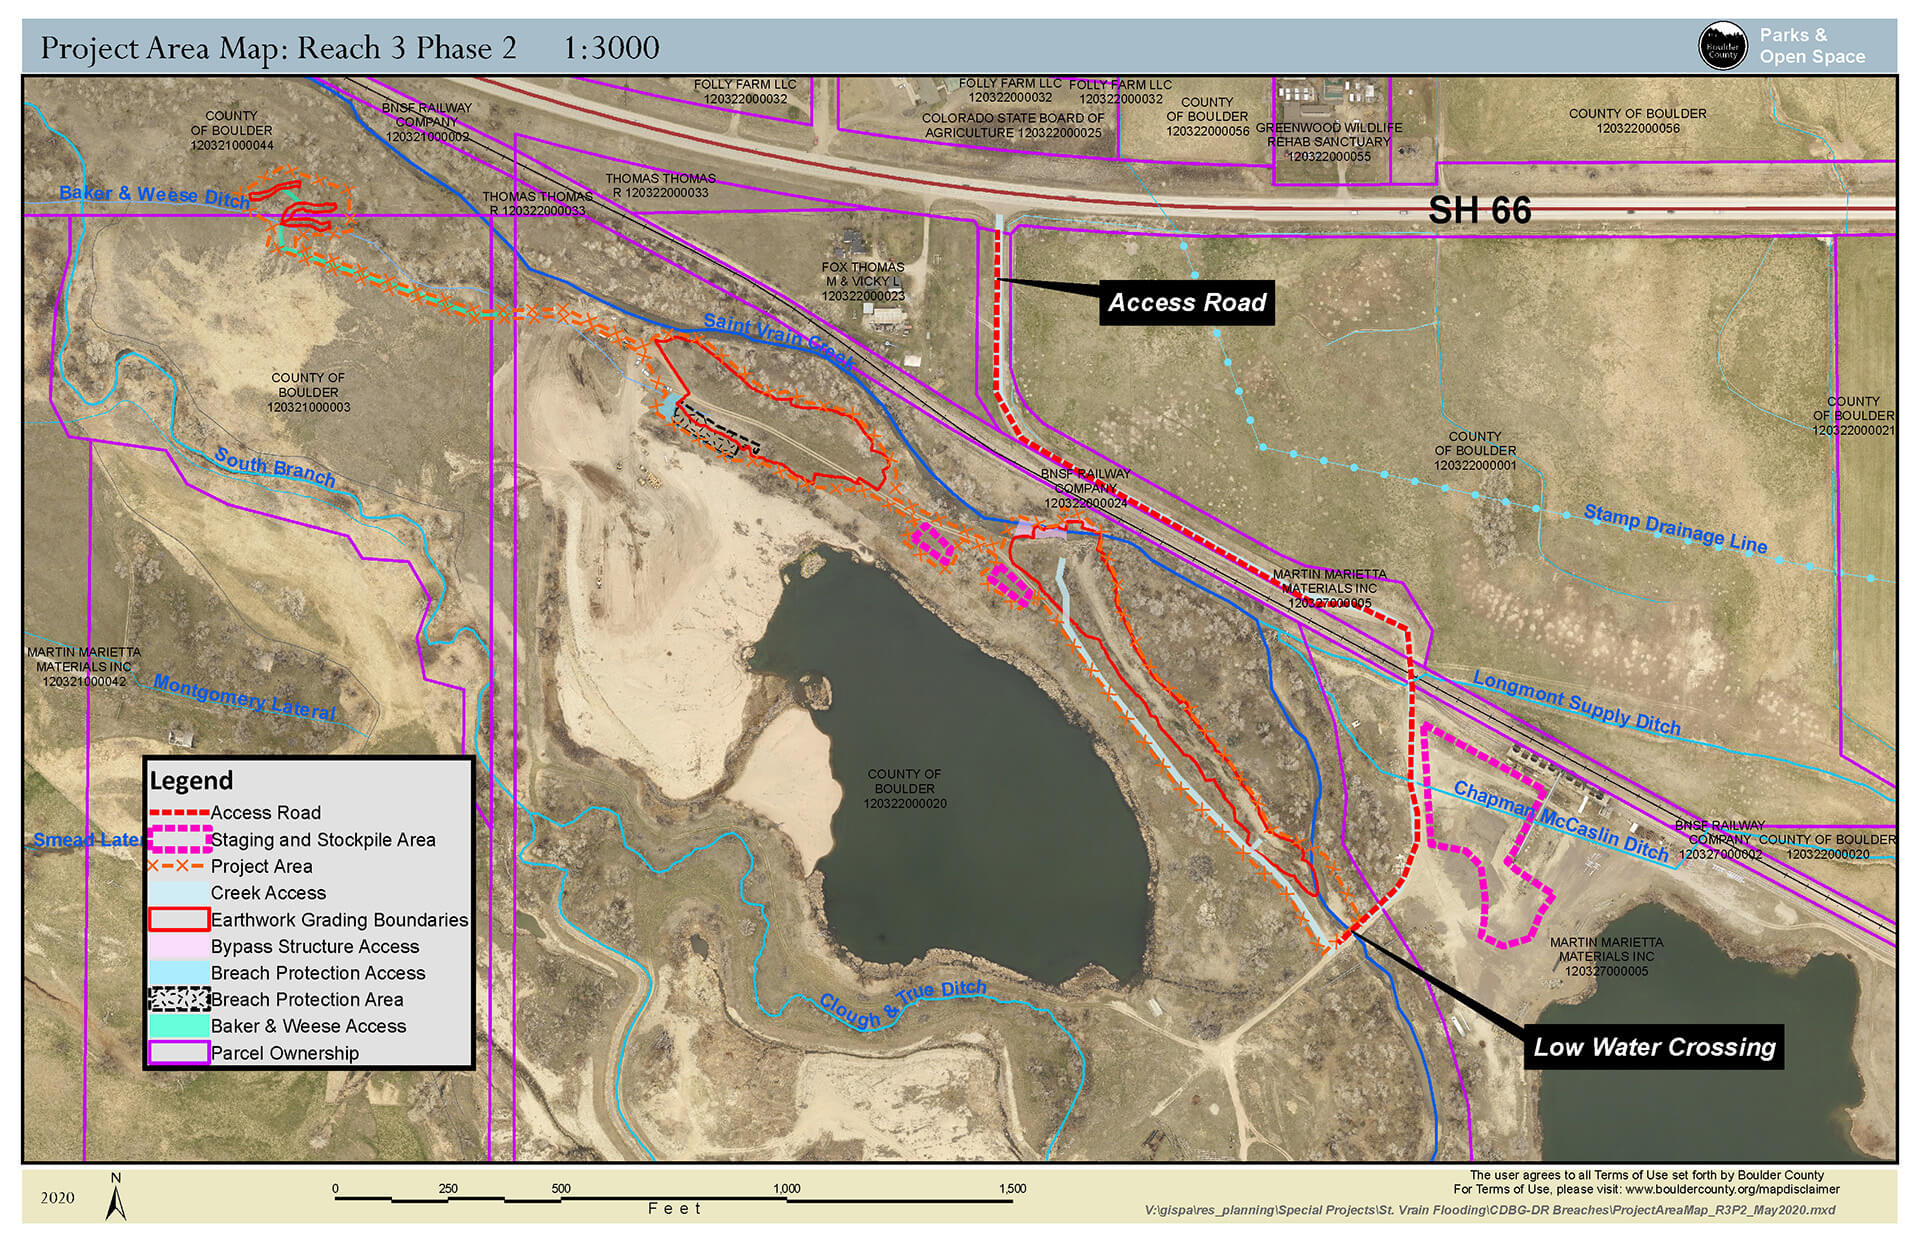Click the 'COUNTY OF BOULDER 120321000003' parcel label
Screen dimensions: 1920x1242
point(308,393)
